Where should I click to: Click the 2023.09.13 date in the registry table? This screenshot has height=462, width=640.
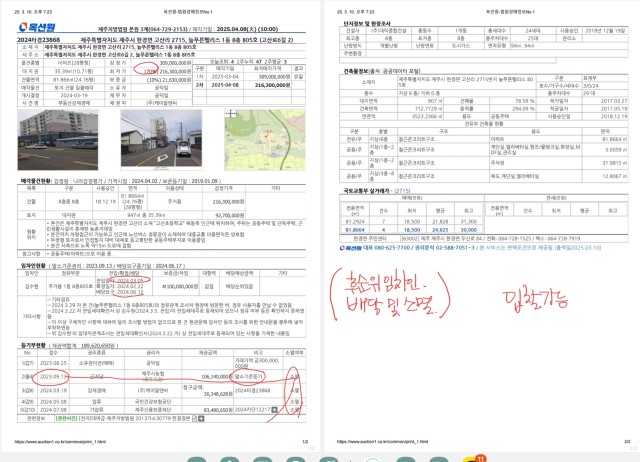[x=53, y=377]
